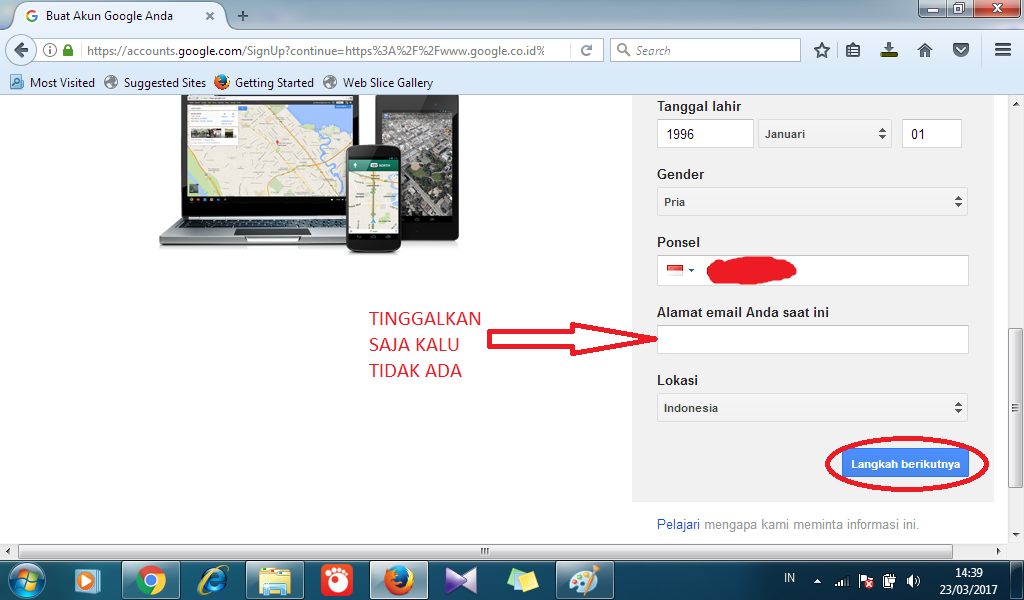Click the Alamat email Anda input field

812,339
